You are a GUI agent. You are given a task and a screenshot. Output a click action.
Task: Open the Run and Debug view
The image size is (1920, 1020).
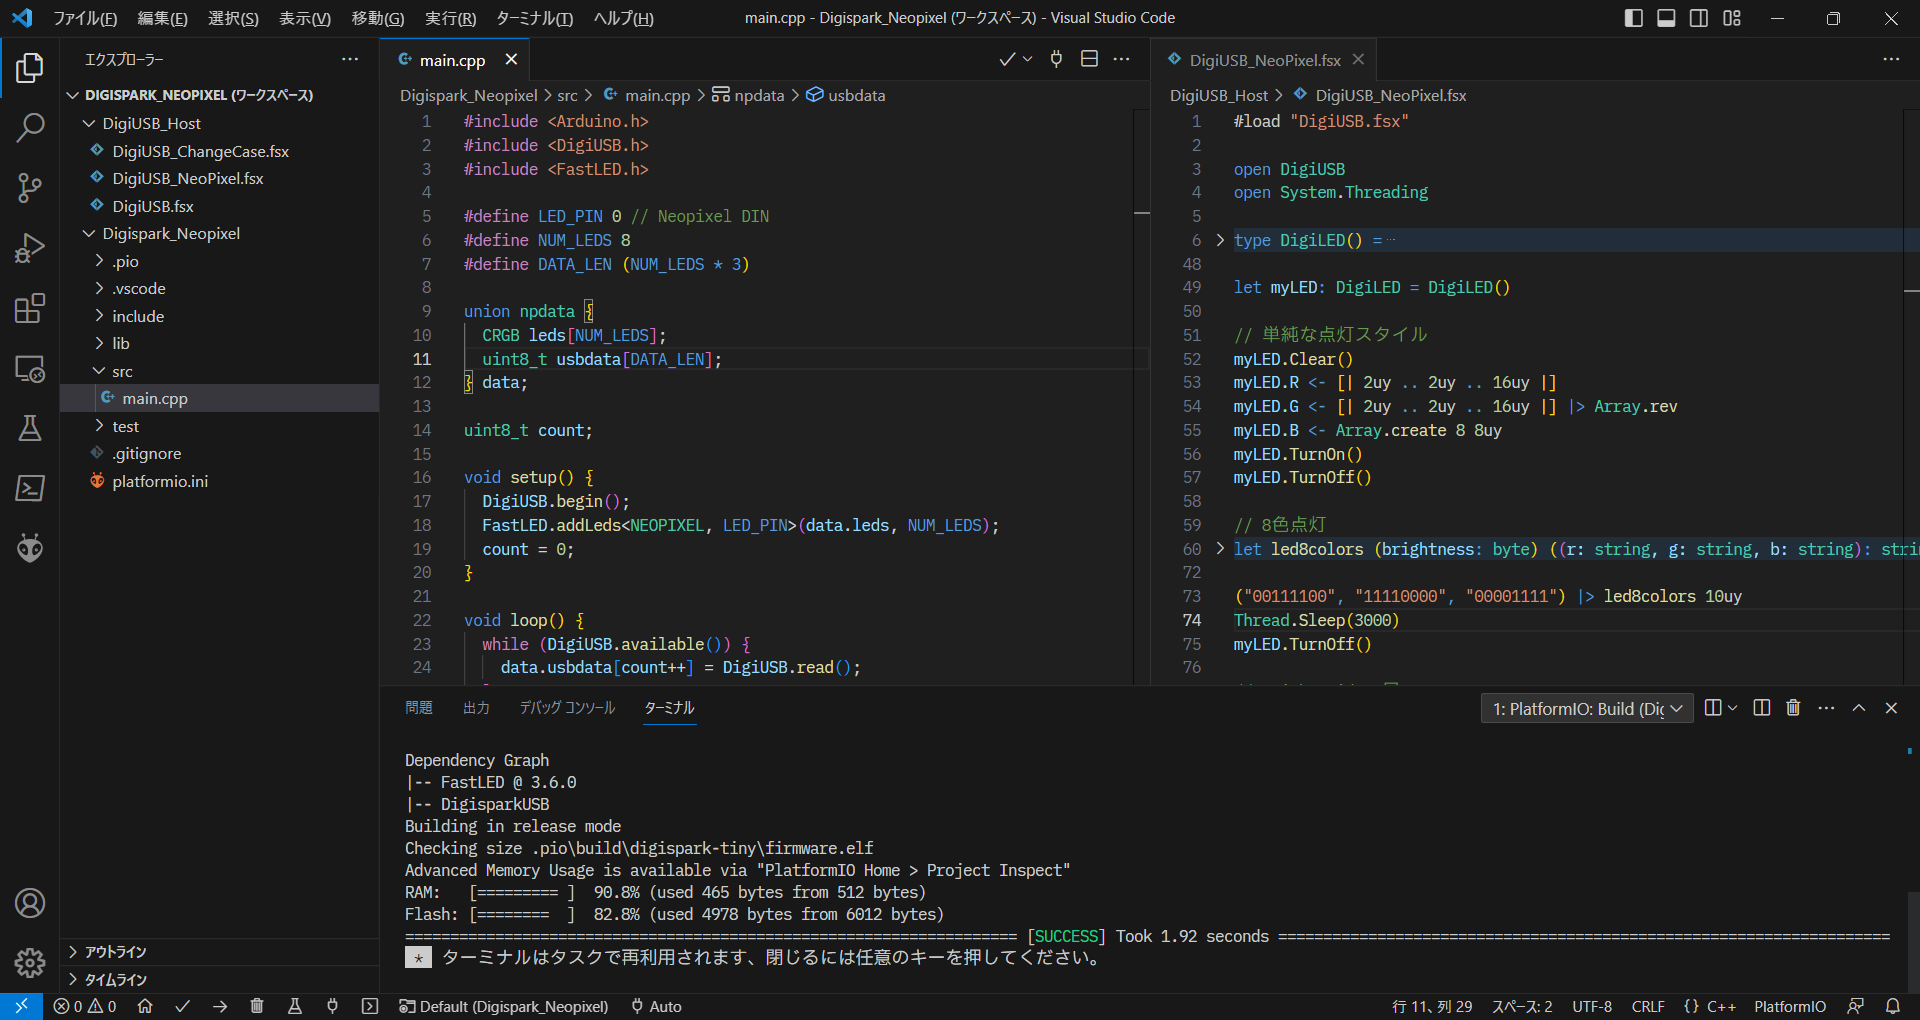(30, 248)
